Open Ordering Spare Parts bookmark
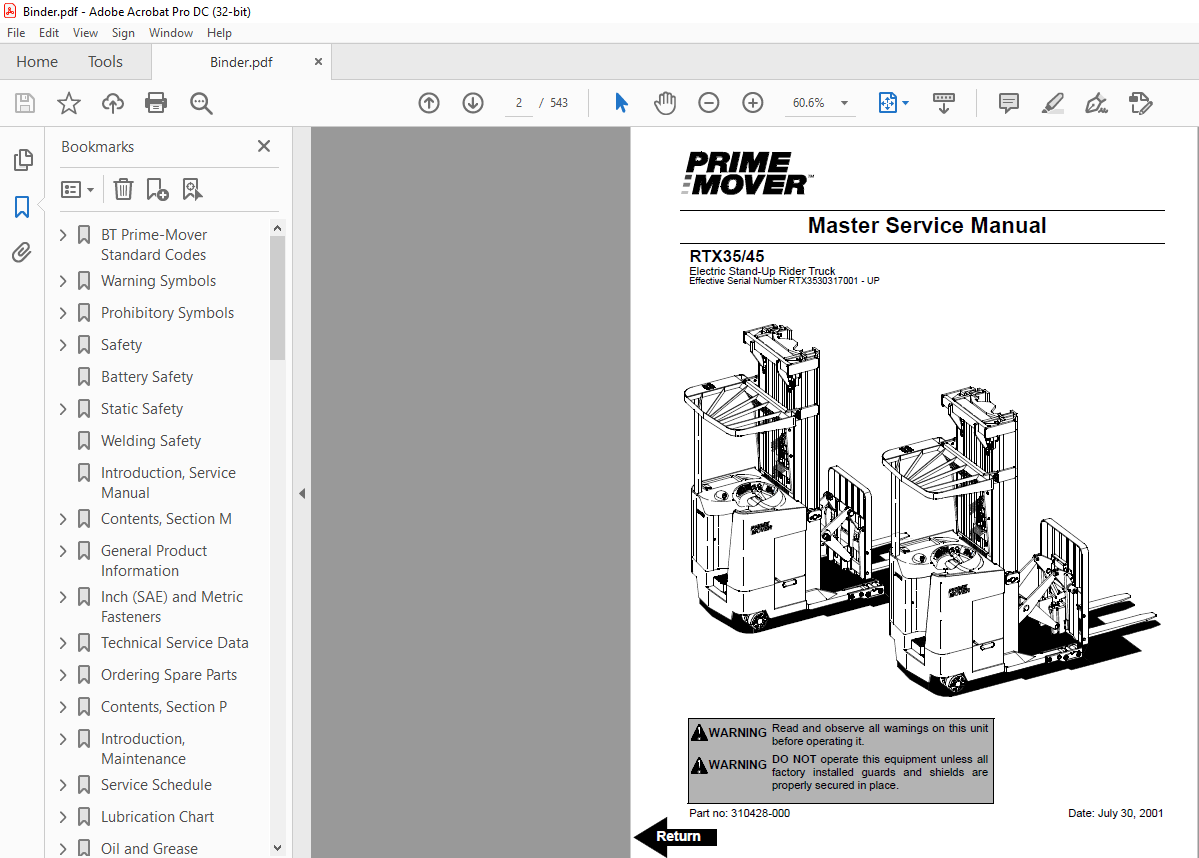The height and width of the screenshot is (858, 1199). pos(169,675)
